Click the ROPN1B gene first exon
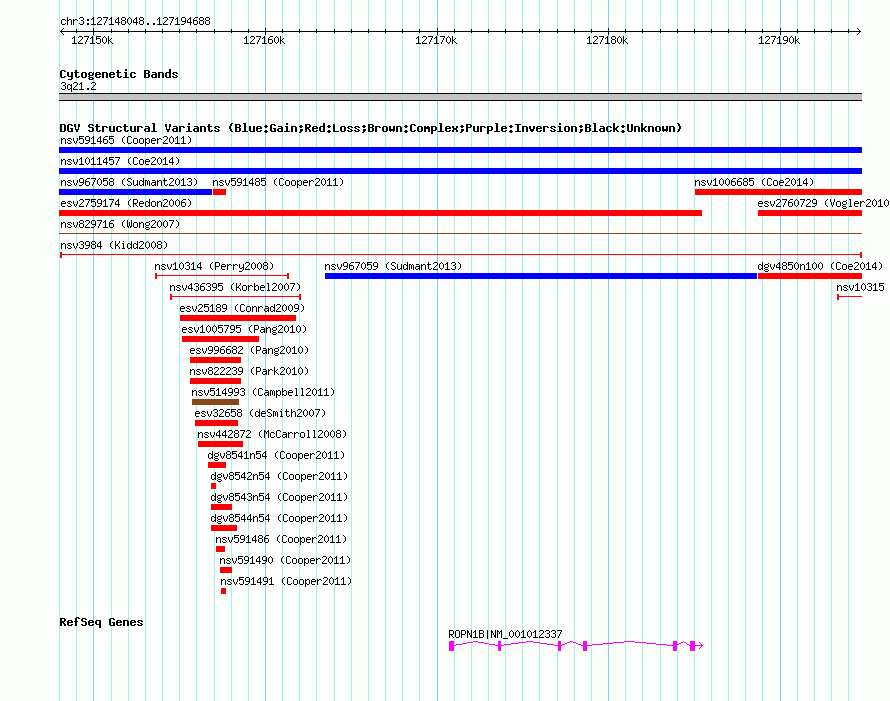This screenshot has width=890, height=701. (x=451, y=646)
